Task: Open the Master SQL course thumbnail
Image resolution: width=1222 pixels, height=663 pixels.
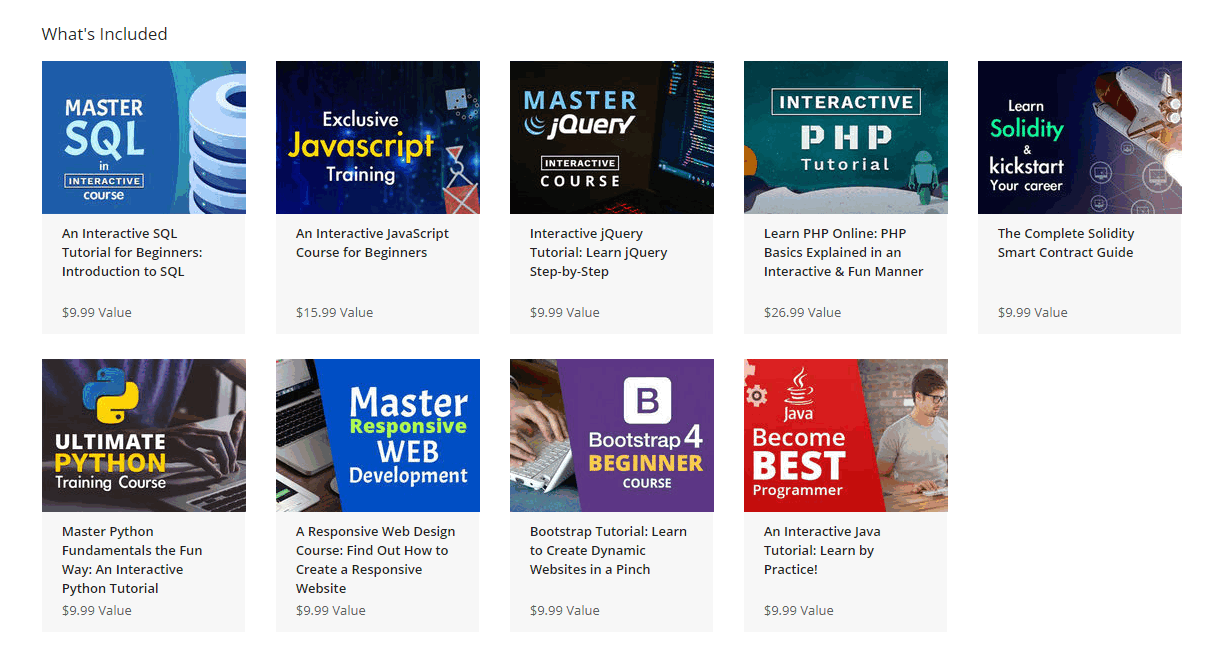Action: pyautogui.click(x=143, y=137)
